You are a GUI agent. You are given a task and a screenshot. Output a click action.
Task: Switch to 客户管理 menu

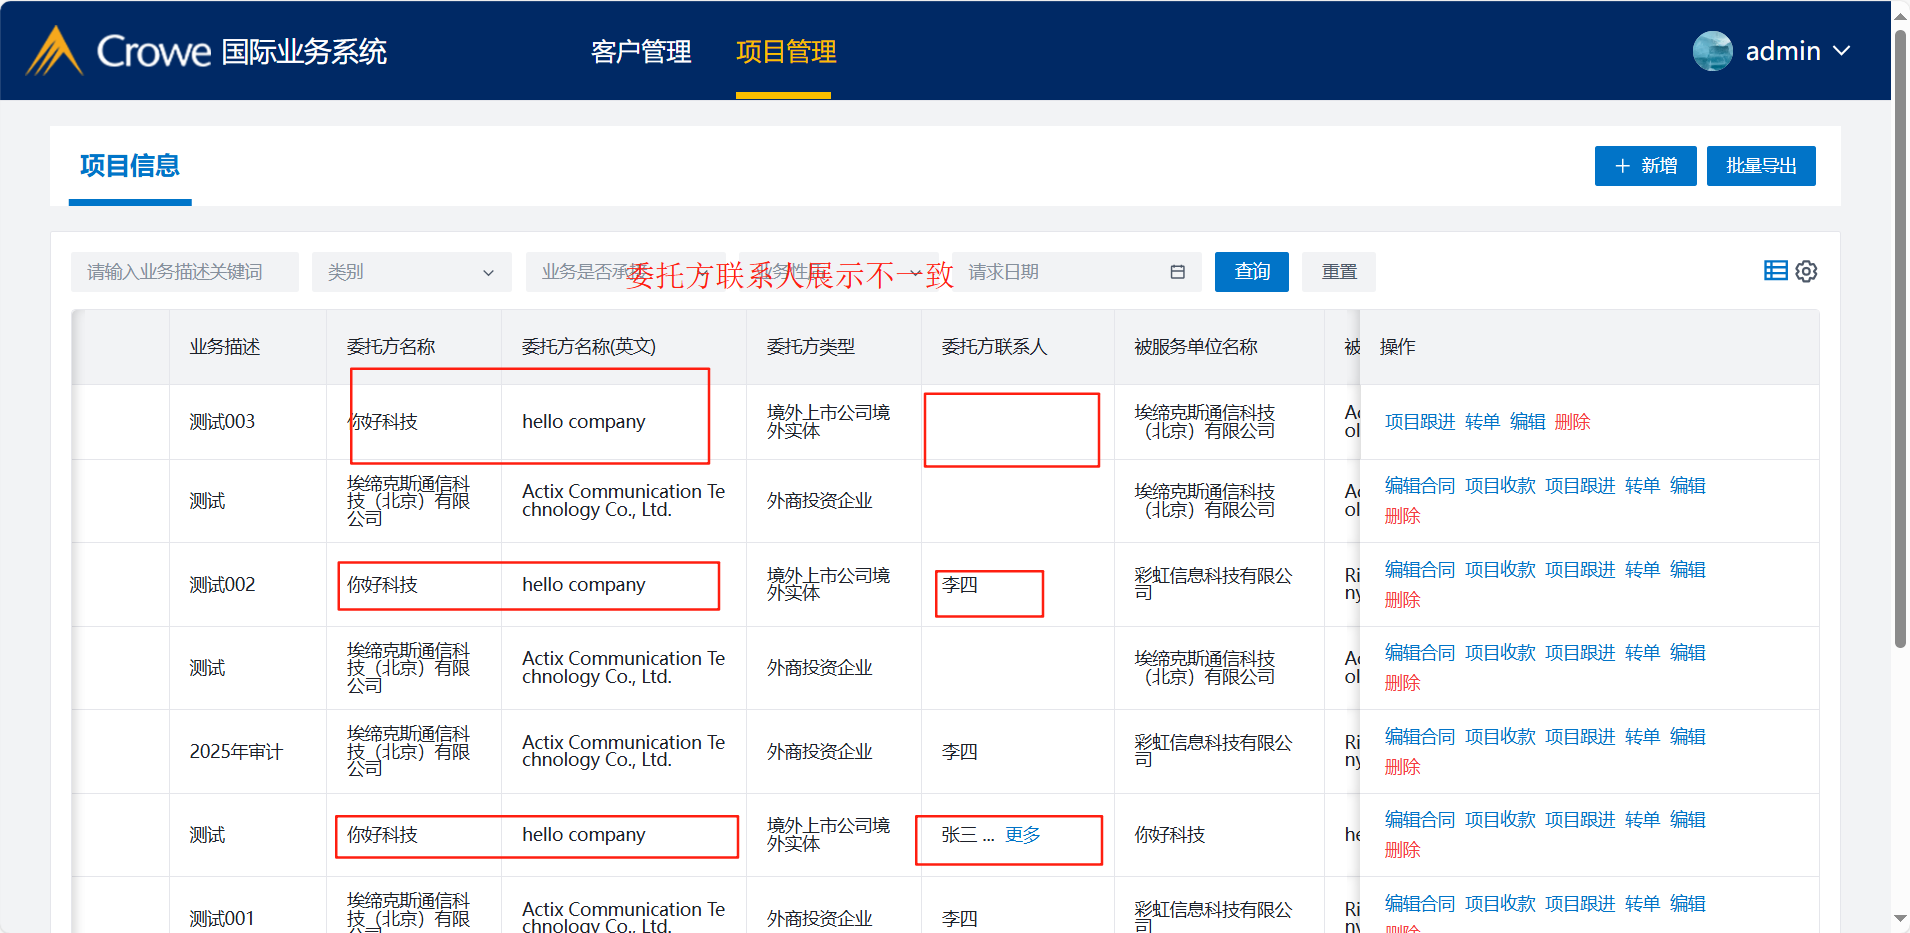(641, 52)
